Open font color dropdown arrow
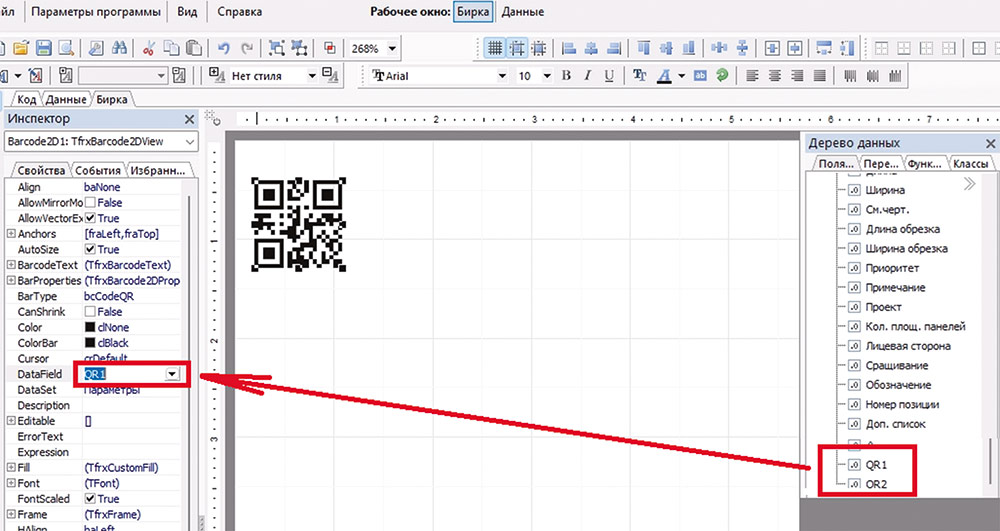 [682, 76]
